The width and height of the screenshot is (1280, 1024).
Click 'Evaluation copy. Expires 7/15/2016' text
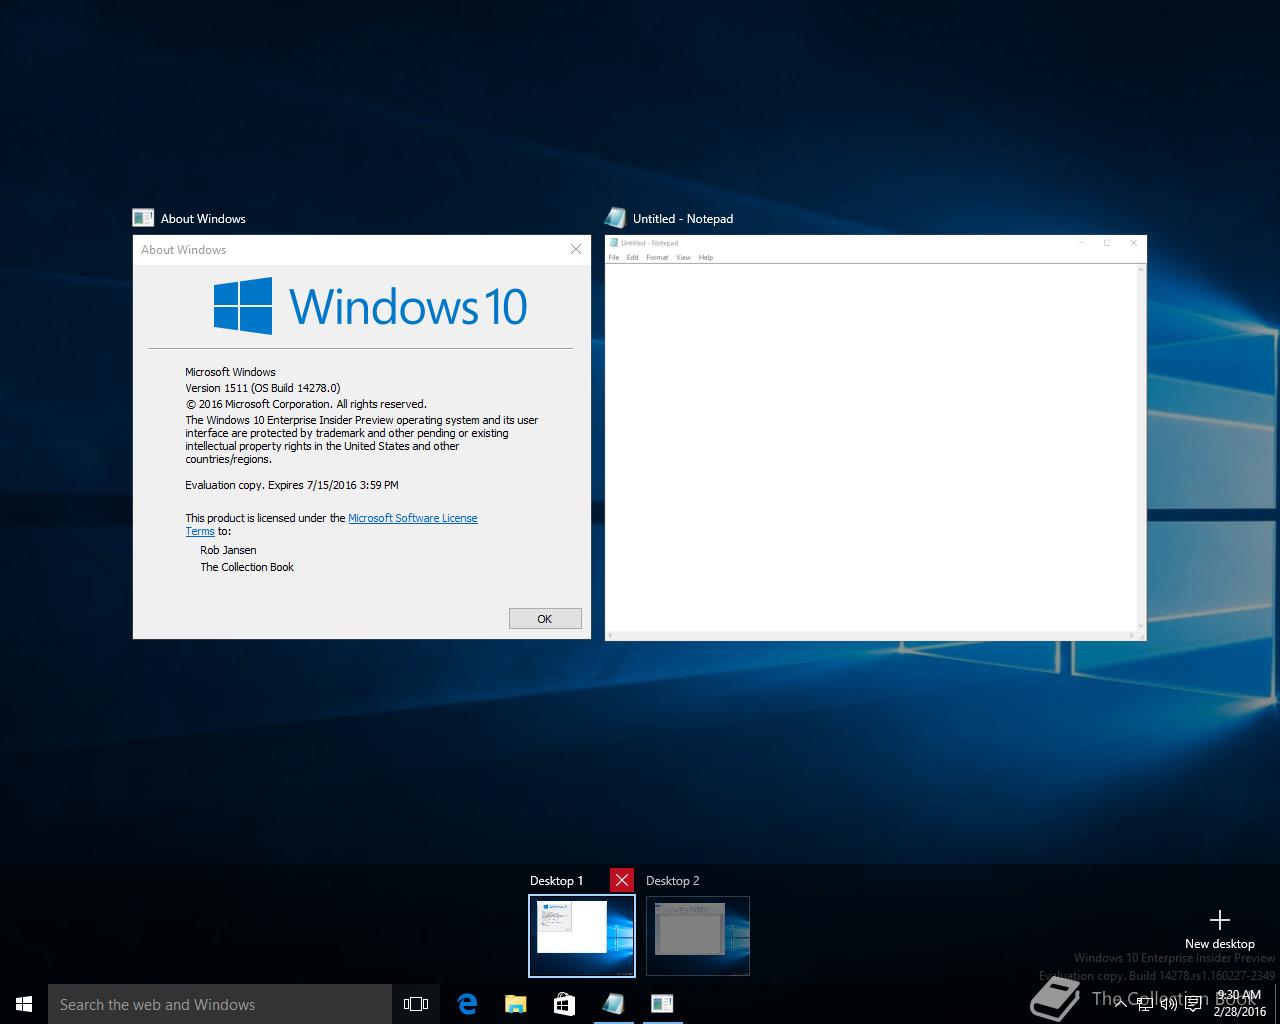coord(292,485)
